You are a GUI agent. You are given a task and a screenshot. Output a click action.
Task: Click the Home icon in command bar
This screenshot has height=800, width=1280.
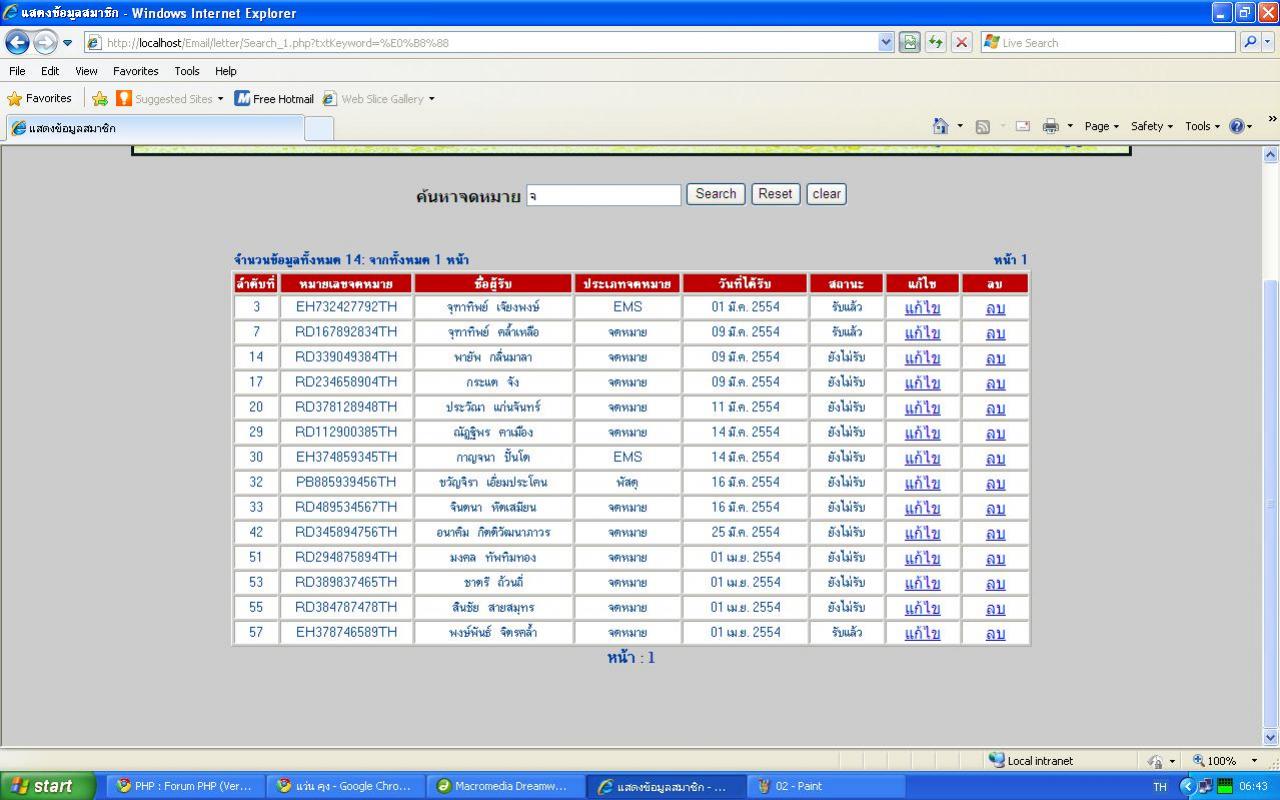(x=940, y=126)
